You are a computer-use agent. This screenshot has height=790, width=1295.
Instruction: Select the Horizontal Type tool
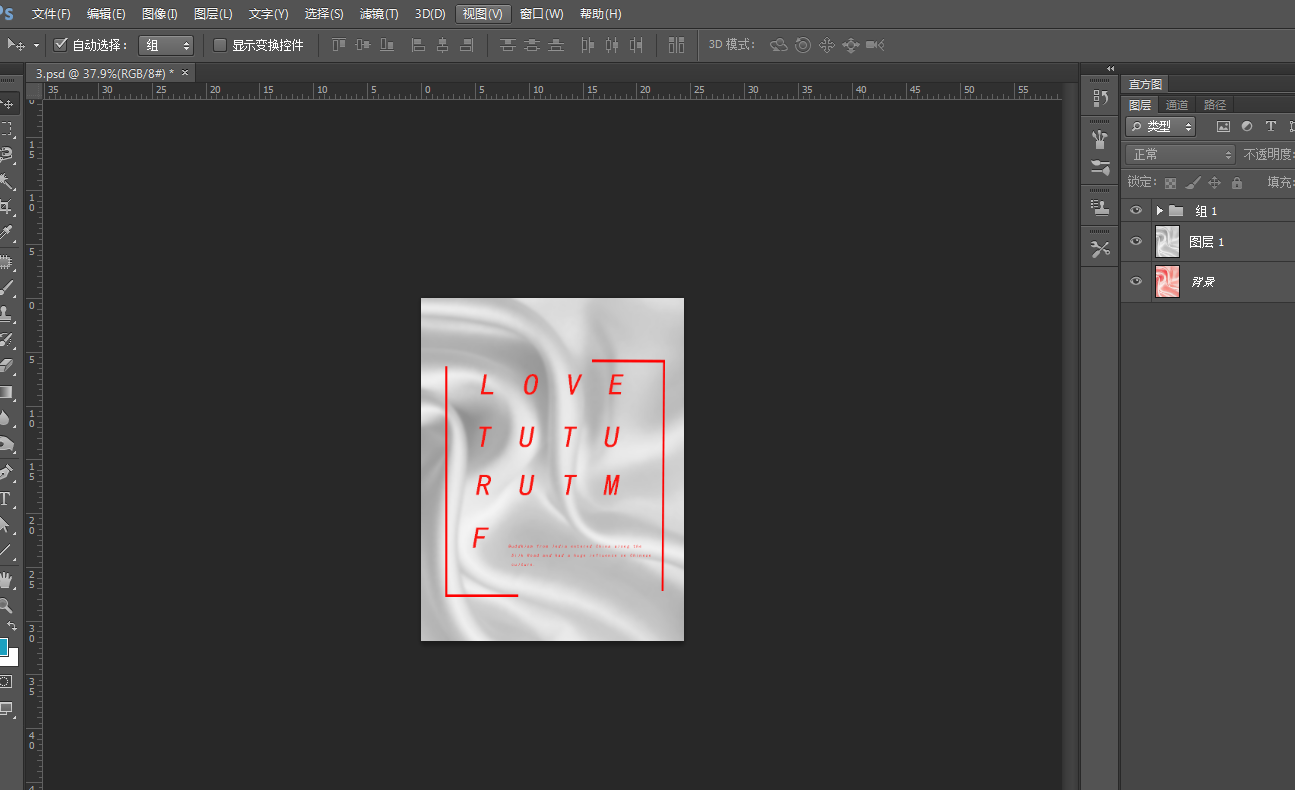click(x=7, y=499)
